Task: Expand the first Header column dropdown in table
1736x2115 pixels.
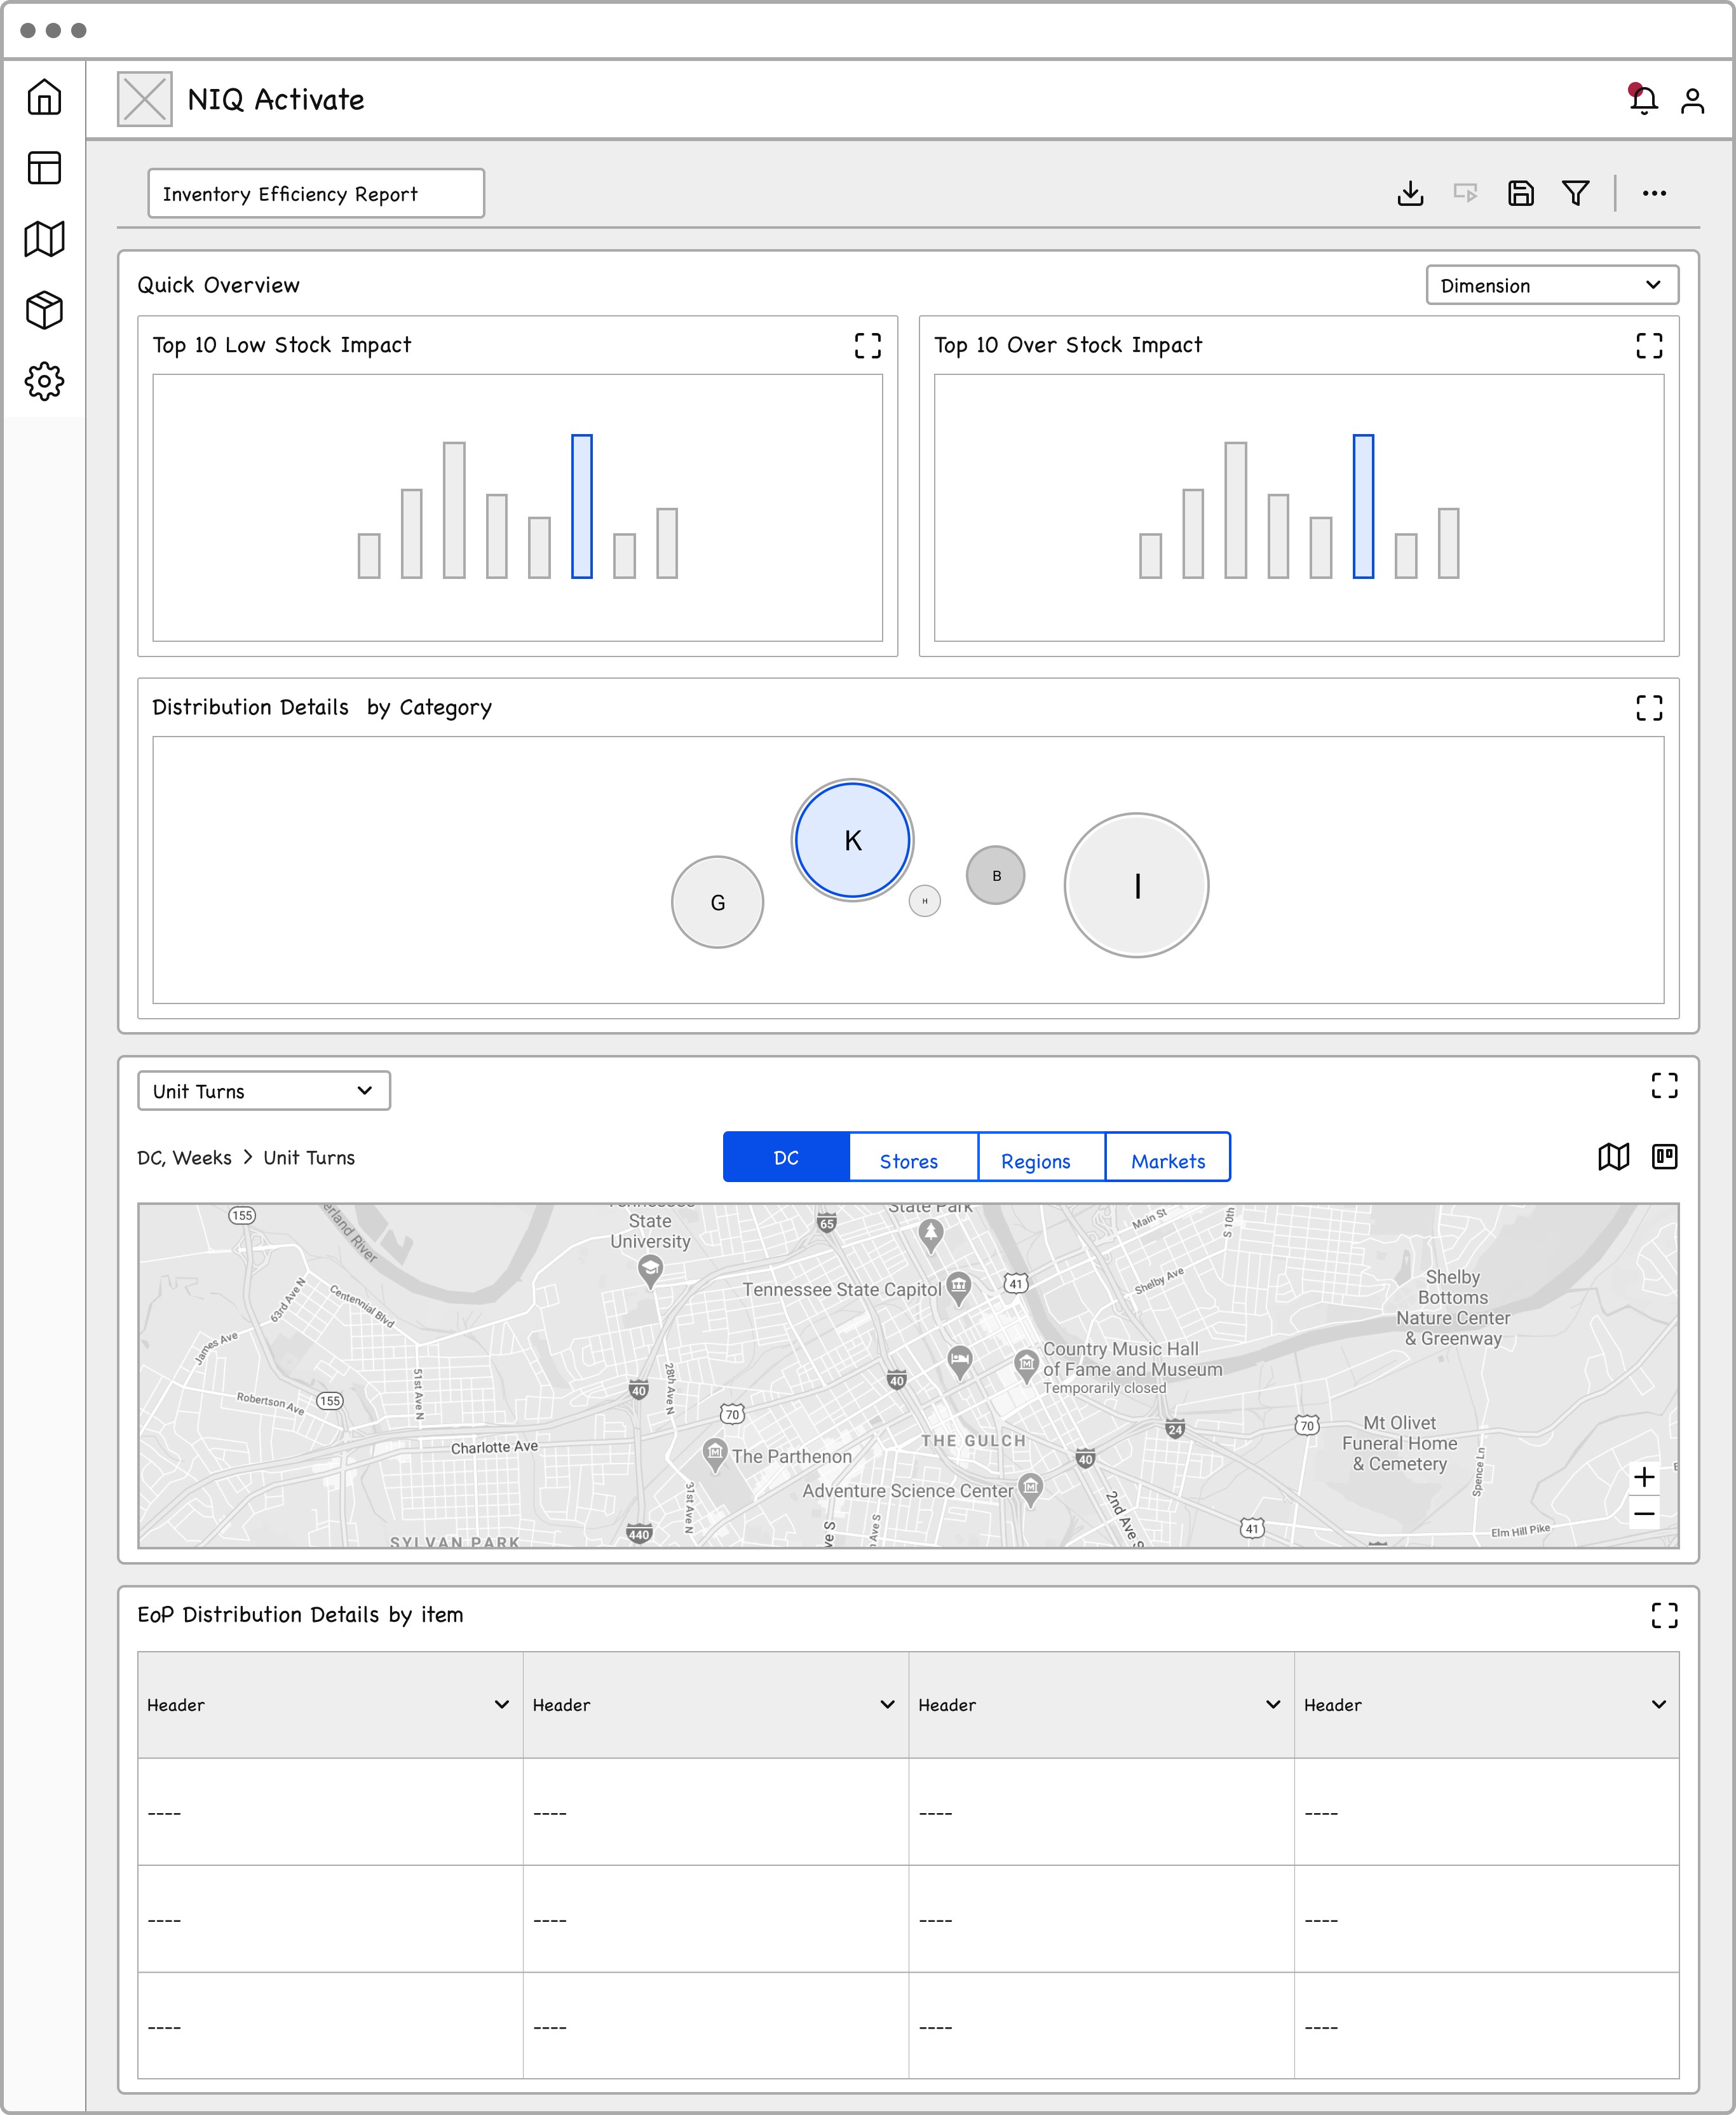Action: [x=501, y=1705]
